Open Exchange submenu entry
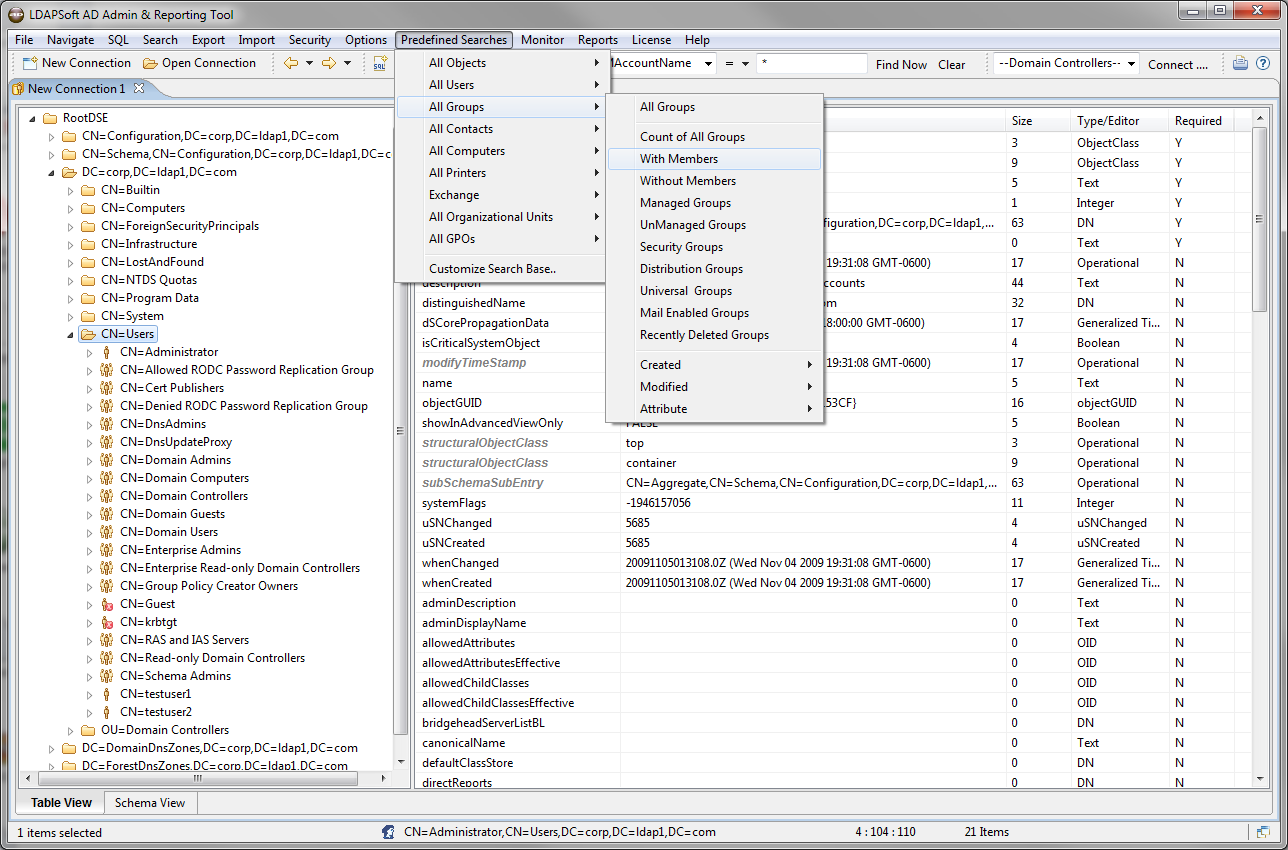The image size is (1288, 850). 501,195
